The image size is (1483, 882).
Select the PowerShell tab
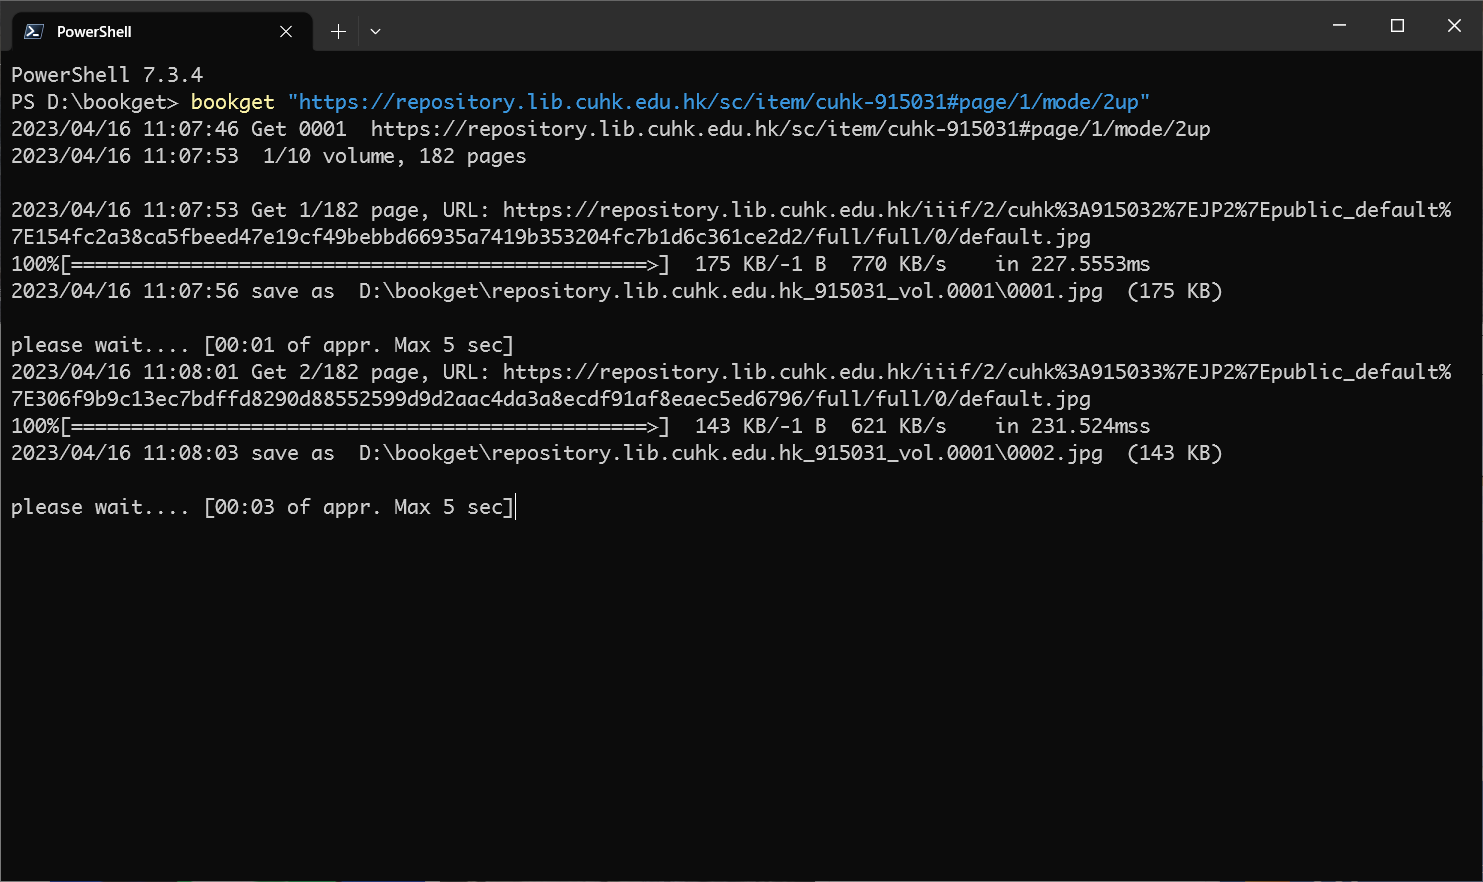162,31
